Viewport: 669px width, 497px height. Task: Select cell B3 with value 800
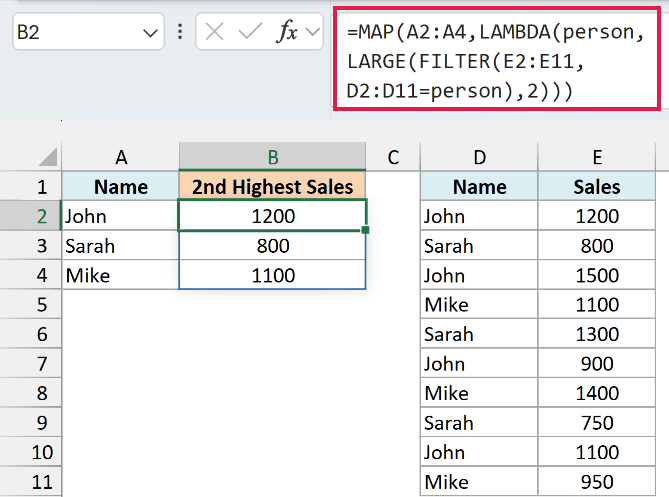(x=273, y=246)
